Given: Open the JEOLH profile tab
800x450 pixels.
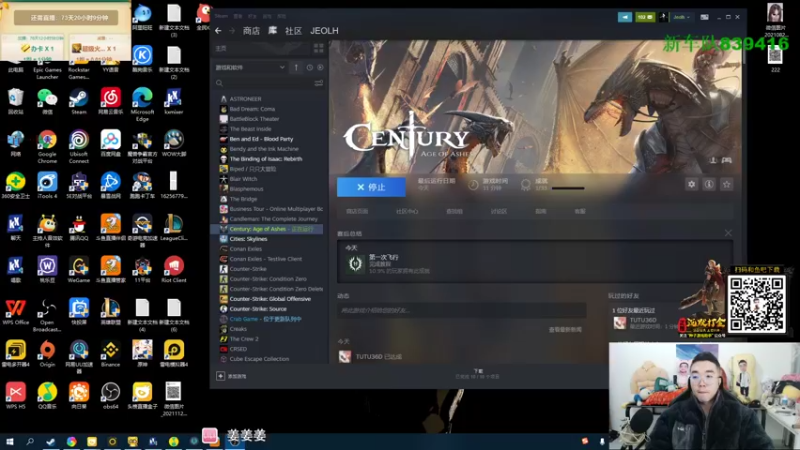Looking at the screenshot, I should point(324,31).
